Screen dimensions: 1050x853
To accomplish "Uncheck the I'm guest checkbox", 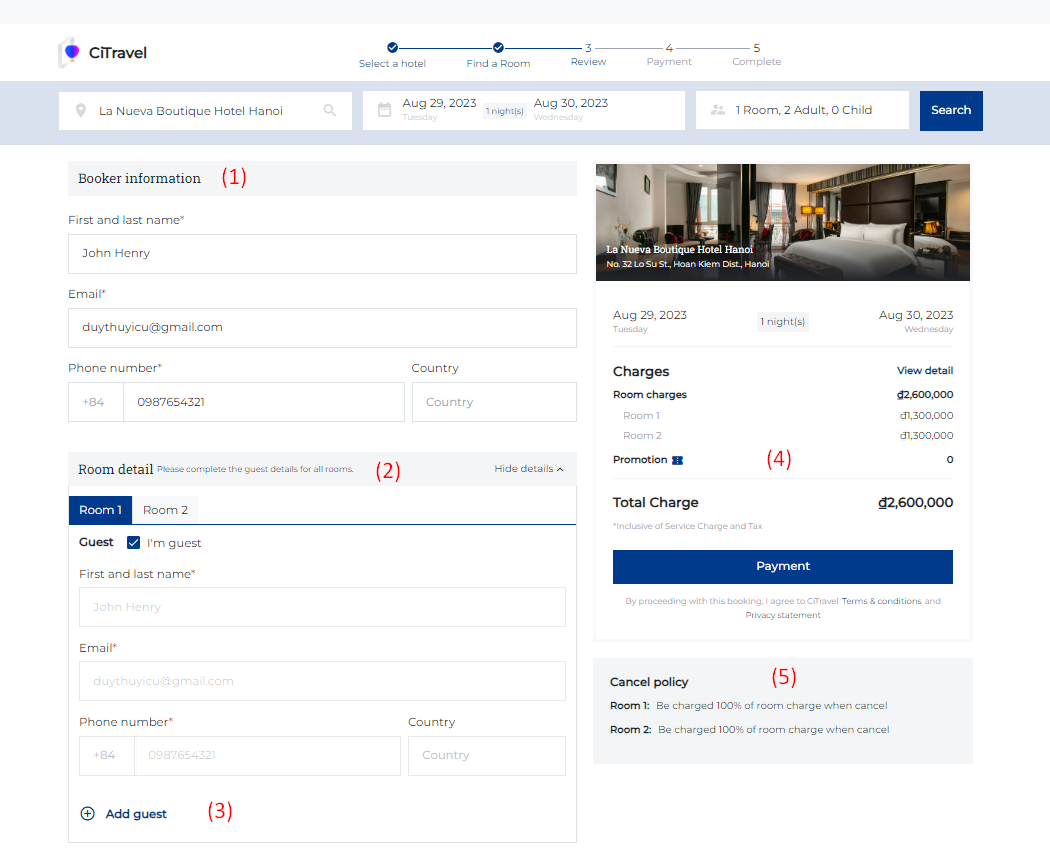I will (x=133, y=543).
